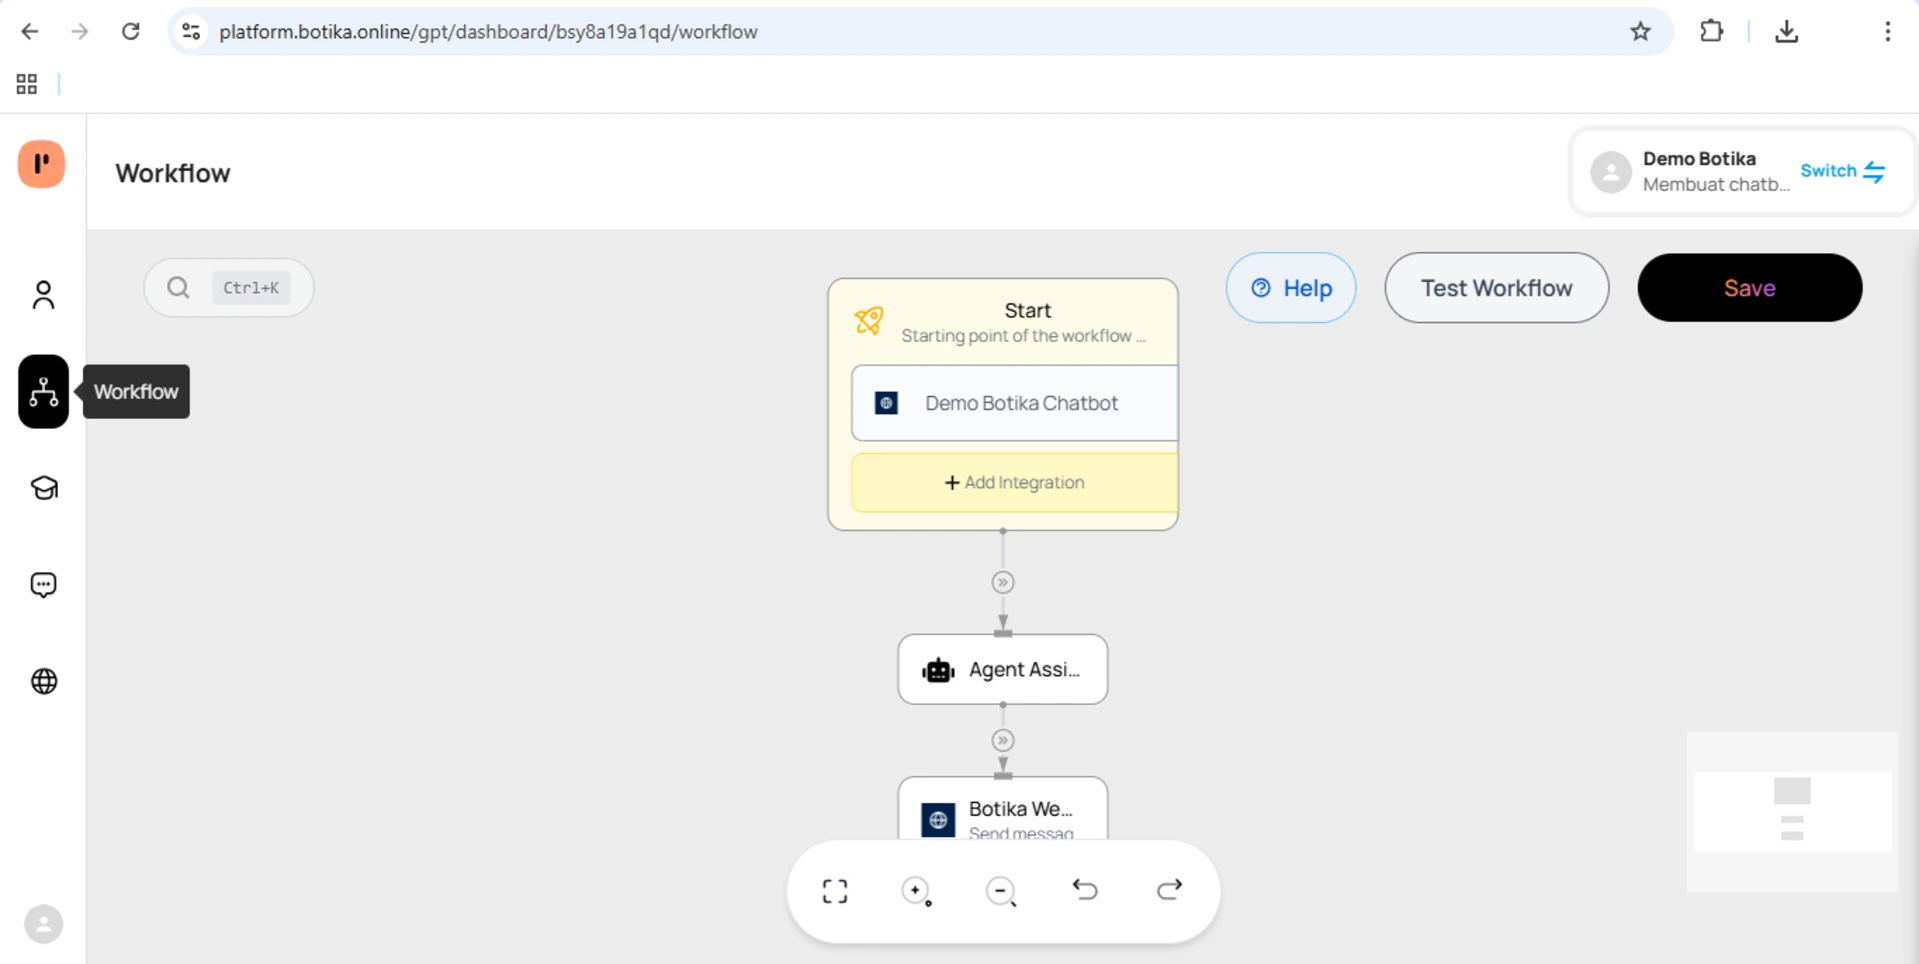Image resolution: width=1919 pixels, height=964 pixels.
Task: Open the chat messages icon in the sidebar
Action: [42, 584]
